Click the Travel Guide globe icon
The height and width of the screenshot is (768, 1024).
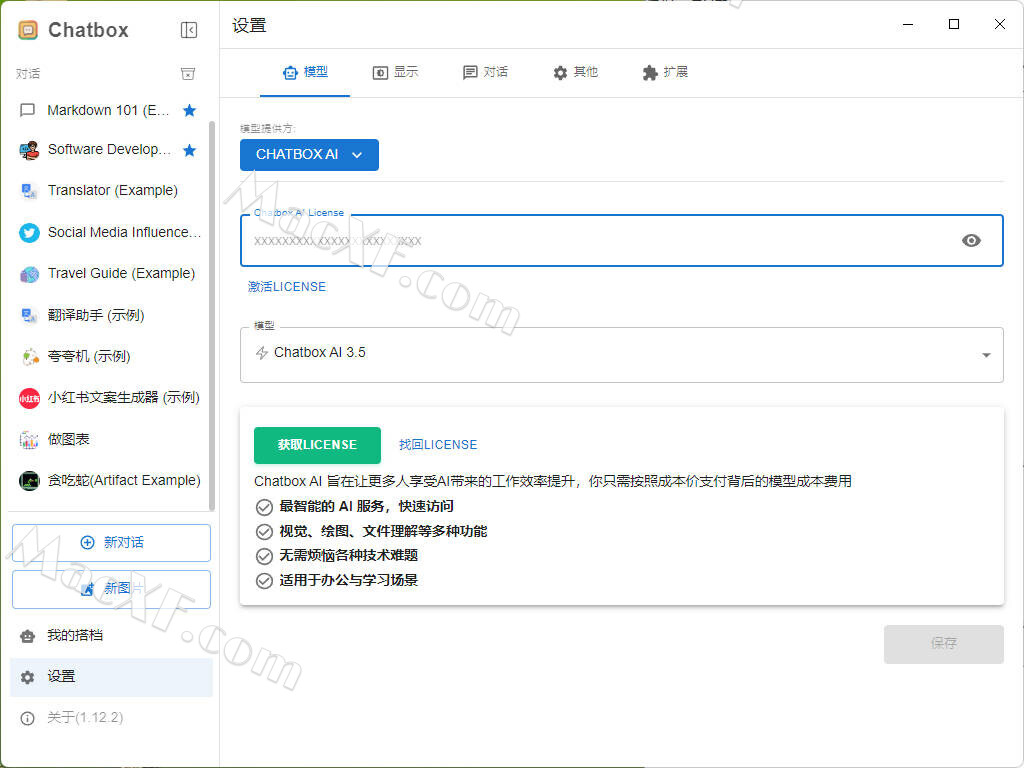pyautogui.click(x=29, y=274)
